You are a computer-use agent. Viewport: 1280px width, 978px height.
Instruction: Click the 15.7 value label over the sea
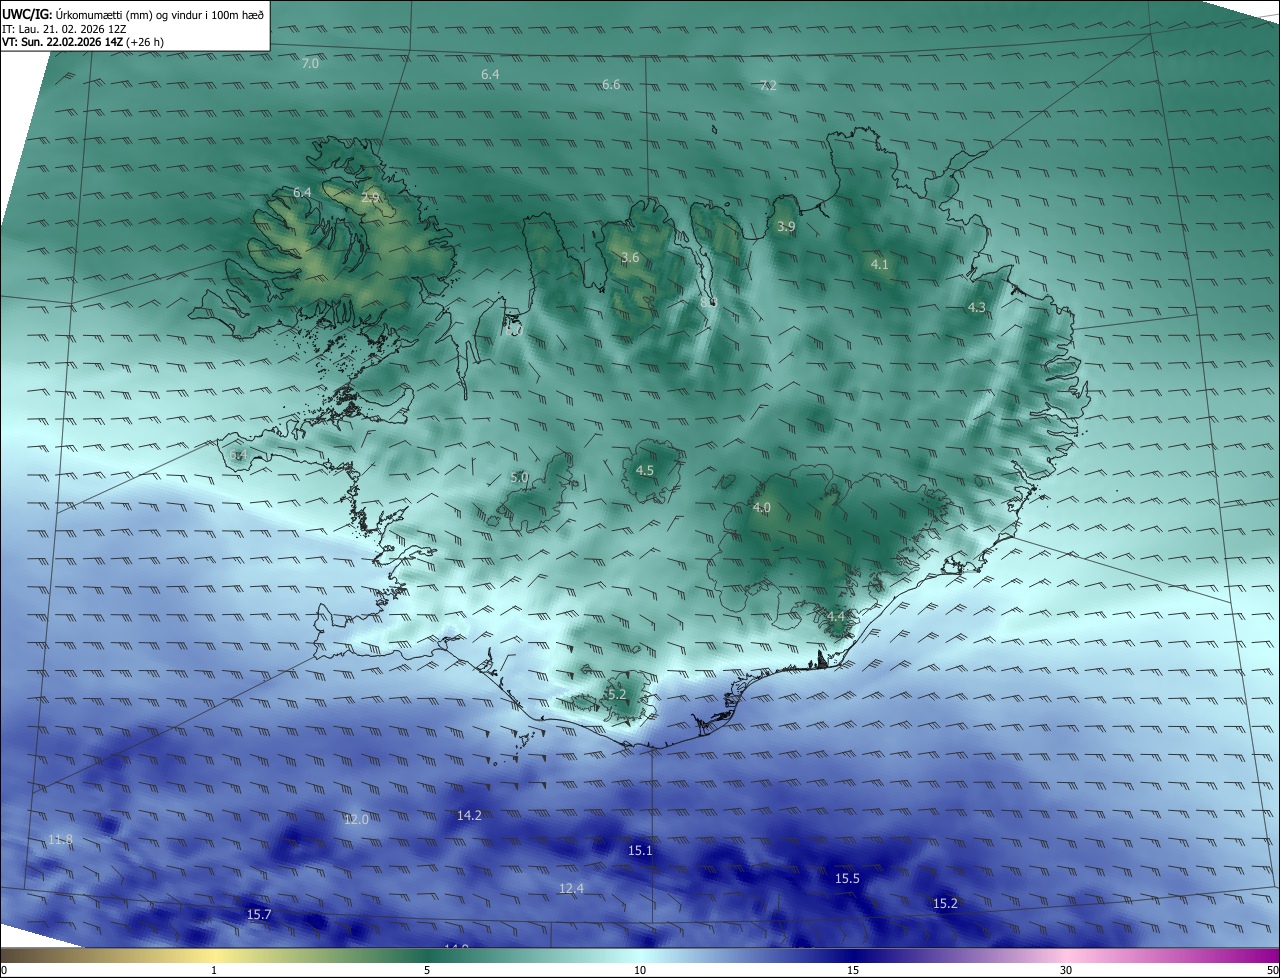click(259, 915)
